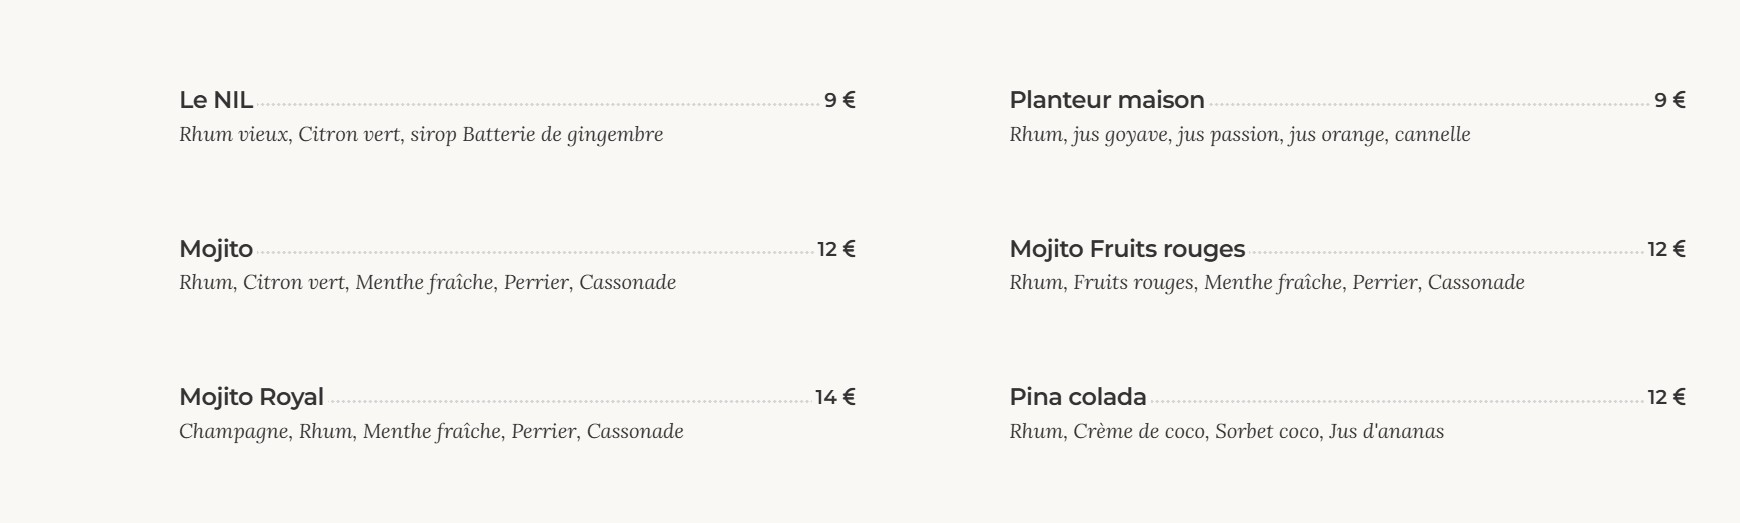1740x523 pixels.
Task: Click the Planteur maison title
Action: pos(1107,100)
